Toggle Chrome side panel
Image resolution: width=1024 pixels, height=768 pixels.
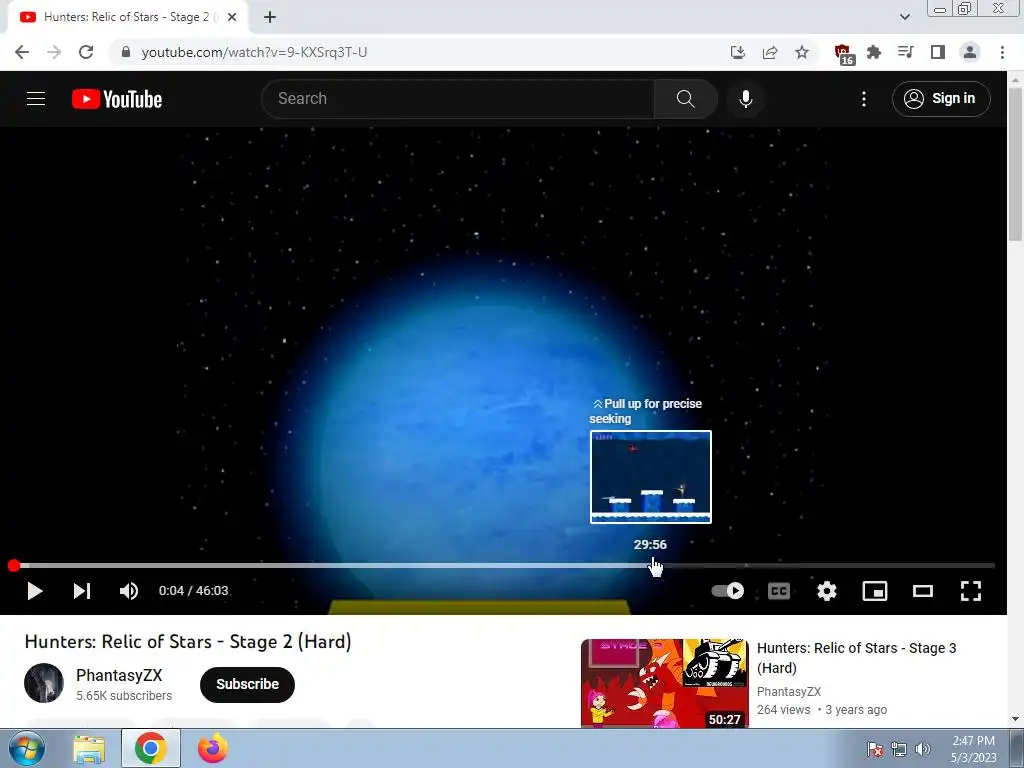938,52
